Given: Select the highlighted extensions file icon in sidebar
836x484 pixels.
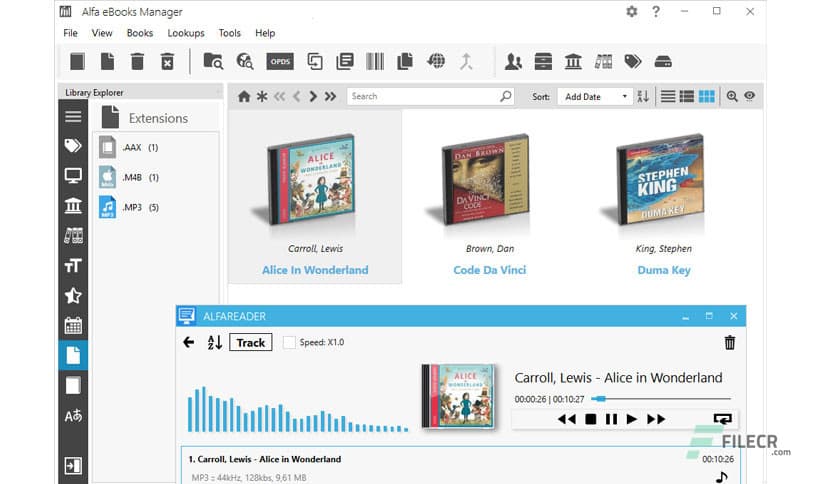Looking at the screenshot, I should click(x=73, y=355).
